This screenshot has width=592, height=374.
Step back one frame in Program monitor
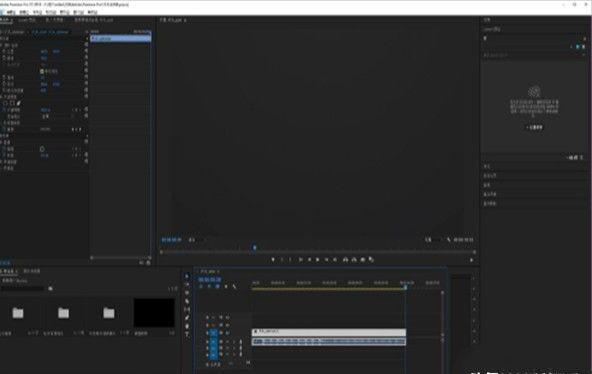click(x=309, y=260)
